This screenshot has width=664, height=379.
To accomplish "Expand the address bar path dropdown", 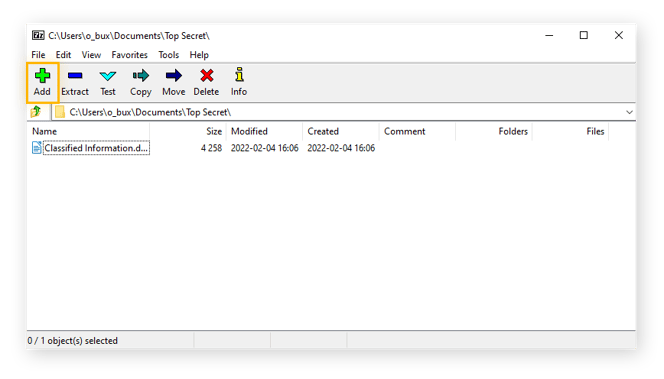I will click(629, 112).
